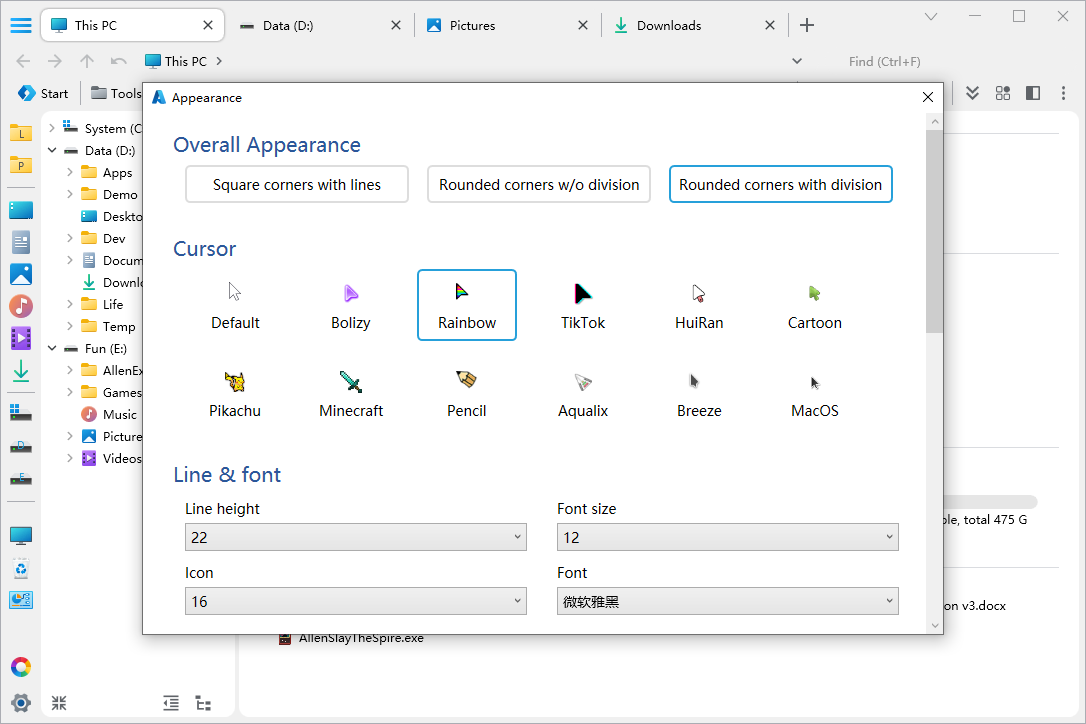Open the color wheel icon in sidebar
Image resolution: width=1086 pixels, height=724 pixels.
coord(21,667)
